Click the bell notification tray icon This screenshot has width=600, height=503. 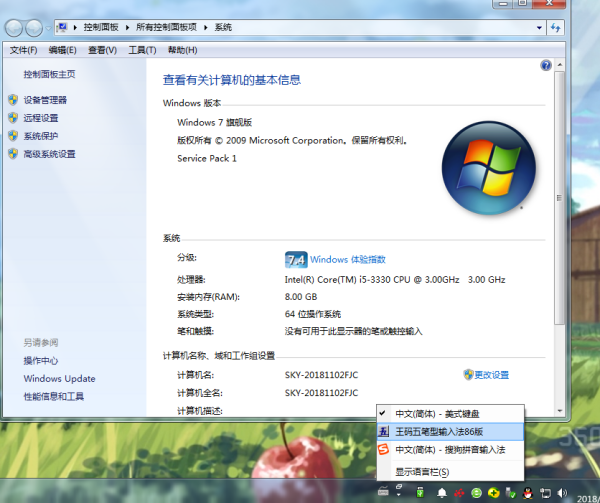442,493
